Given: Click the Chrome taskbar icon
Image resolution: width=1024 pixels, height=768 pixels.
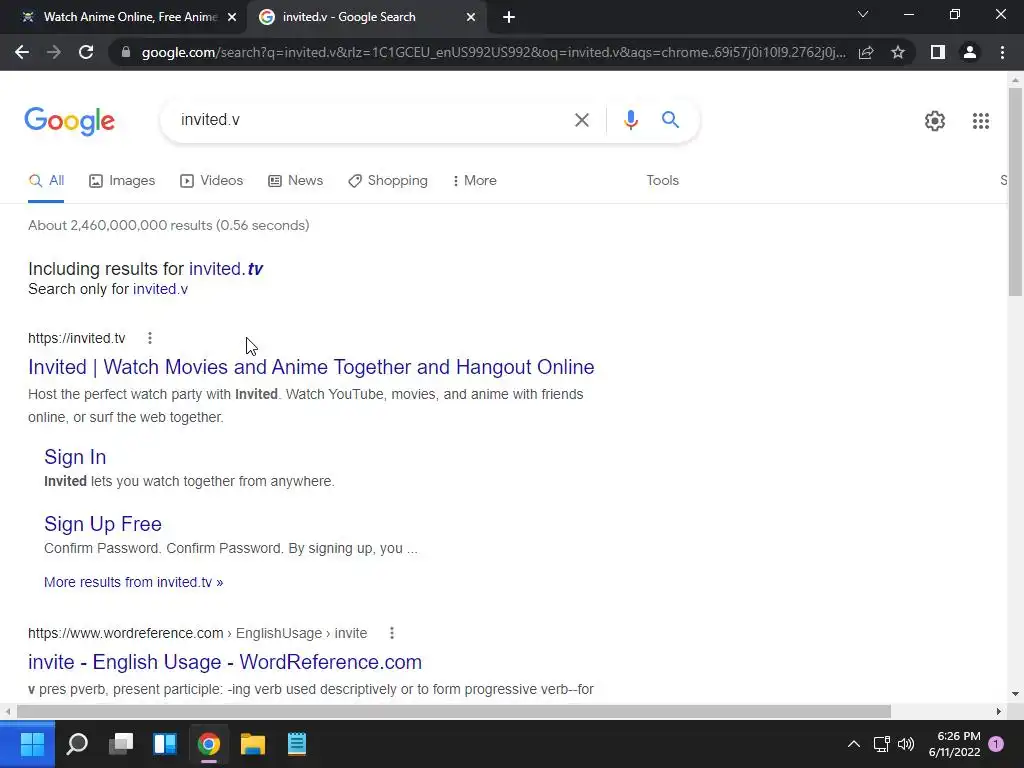Looking at the screenshot, I should (209, 744).
